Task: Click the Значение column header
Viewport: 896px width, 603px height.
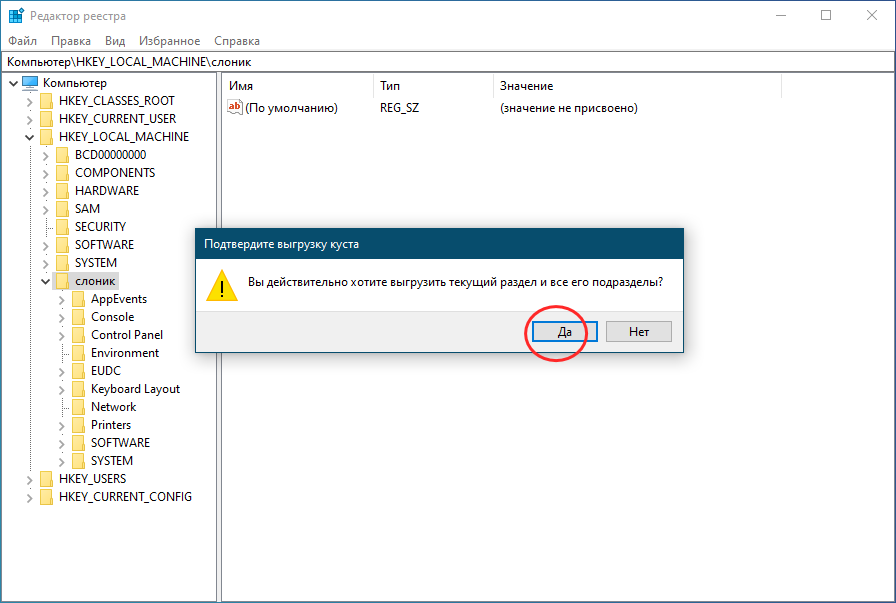Action: click(637, 86)
